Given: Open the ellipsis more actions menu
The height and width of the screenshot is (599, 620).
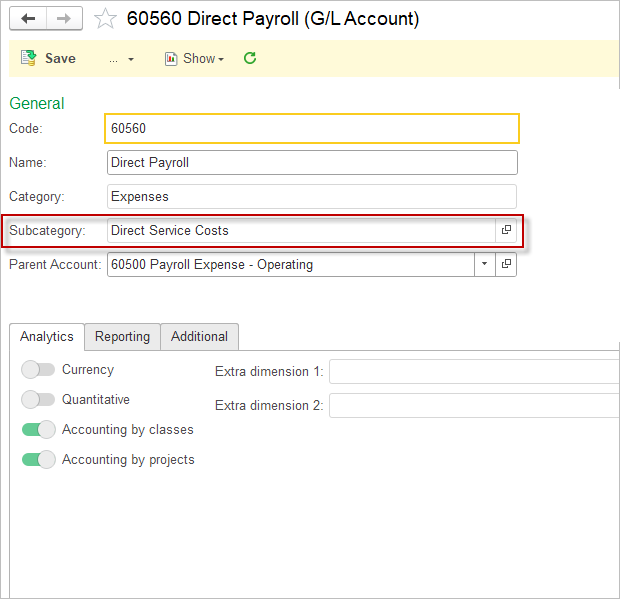Looking at the screenshot, I should pyautogui.click(x=121, y=59).
